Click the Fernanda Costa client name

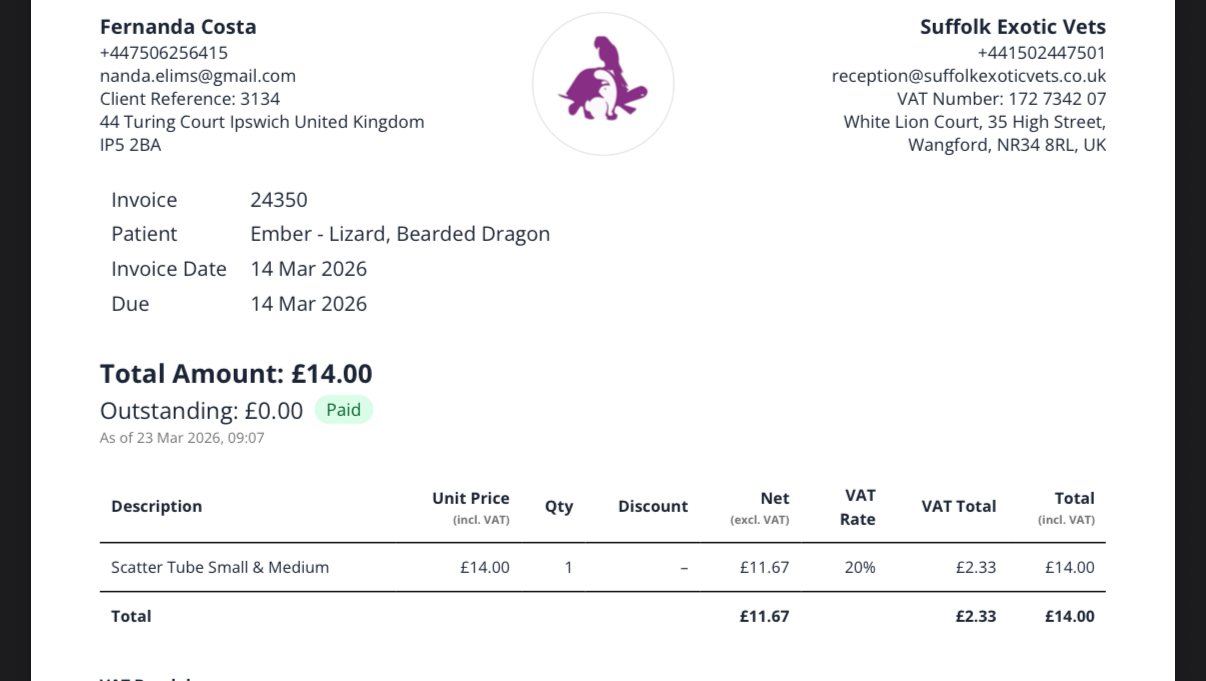pyautogui.click(x=178, y=27)
